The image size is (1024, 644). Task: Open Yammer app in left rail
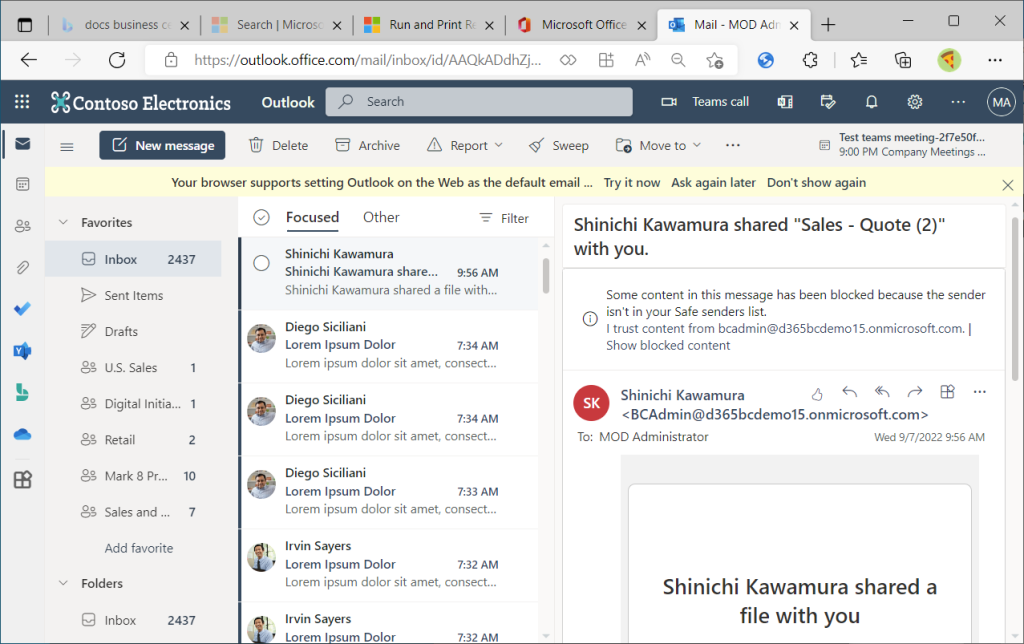tap(23, 351)
